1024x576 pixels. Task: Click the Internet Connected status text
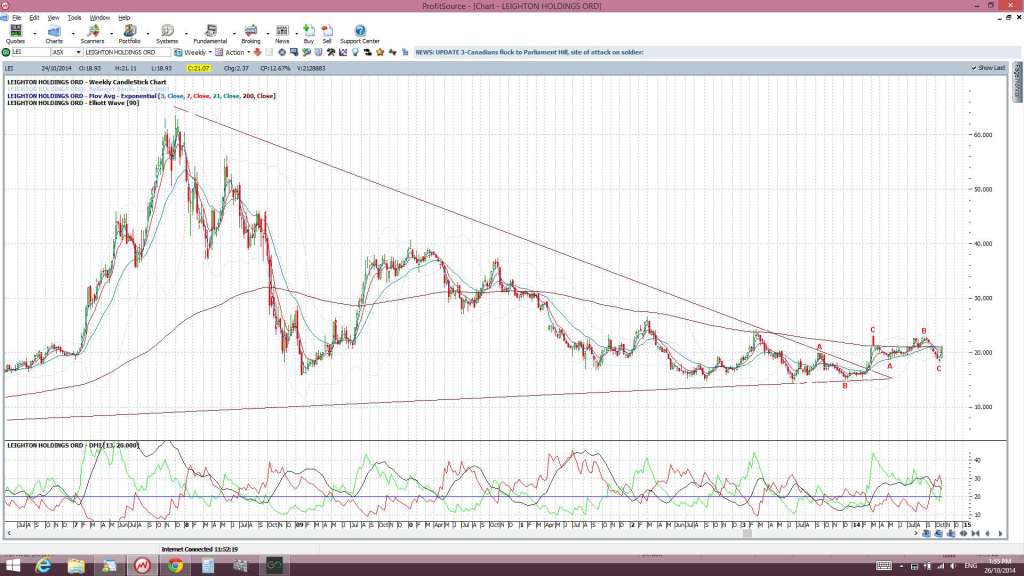(200, 550)
